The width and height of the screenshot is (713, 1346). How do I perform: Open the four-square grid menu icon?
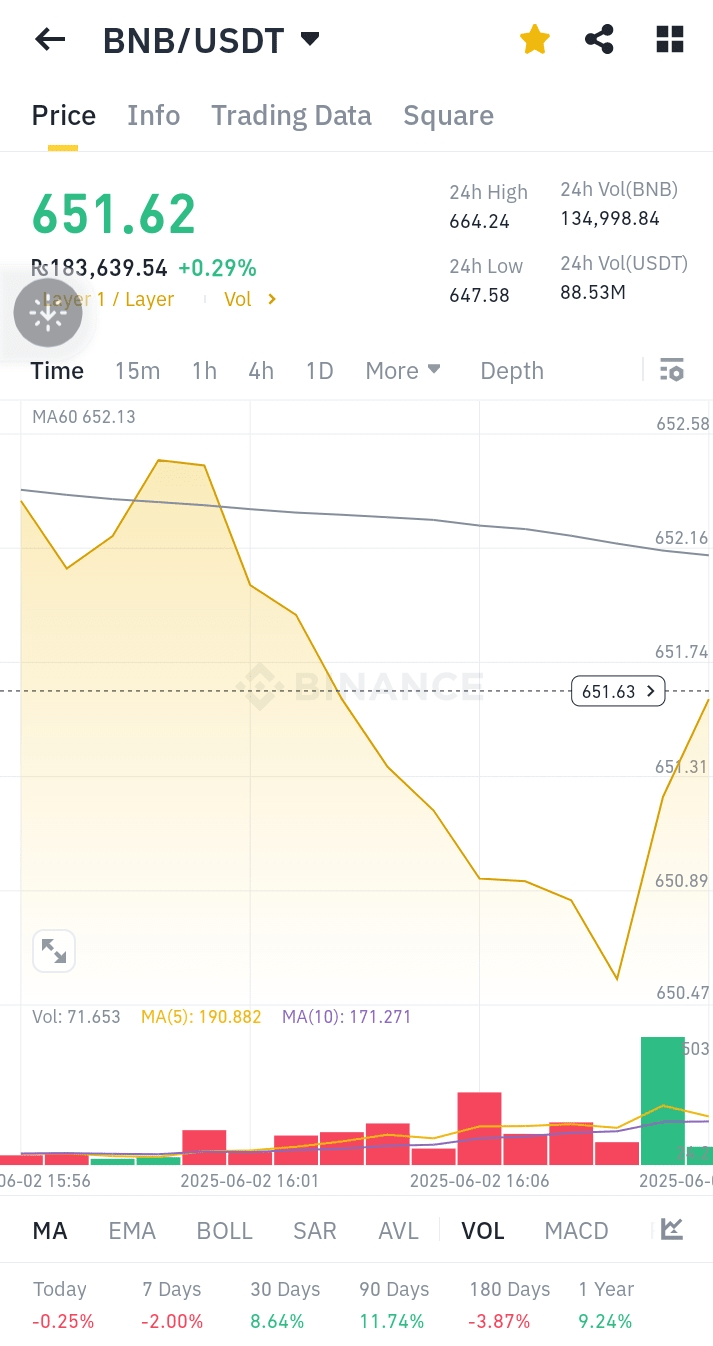[670, 40]
